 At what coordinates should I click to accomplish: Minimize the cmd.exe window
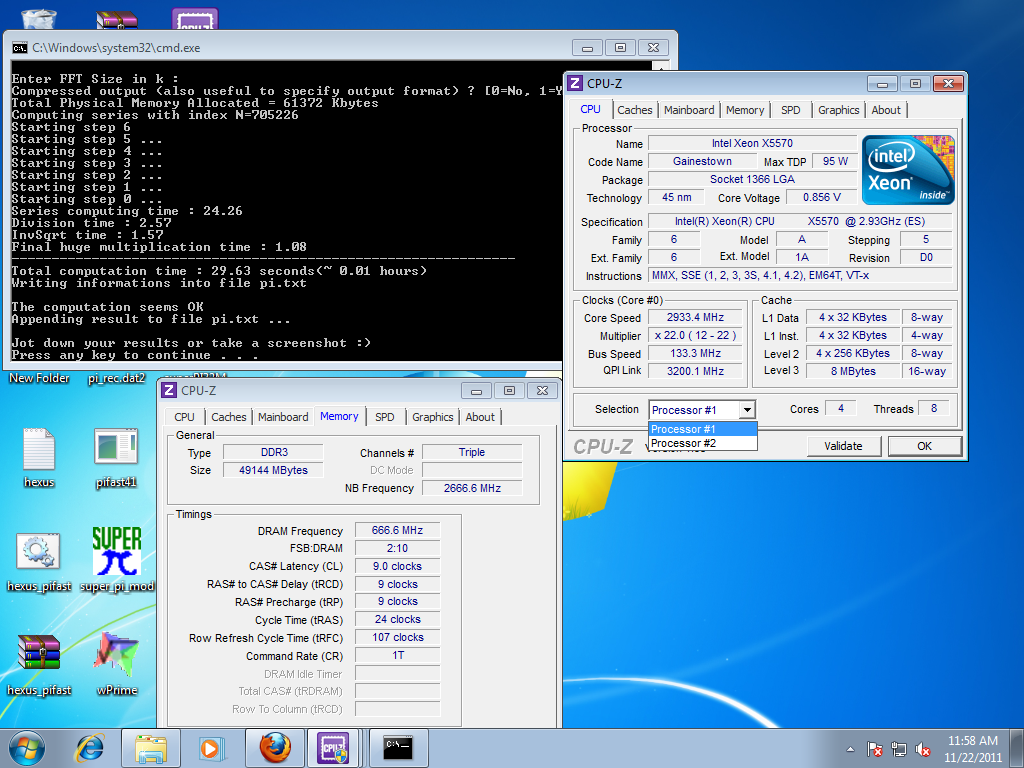pyautogui.click(x=587, y=48)
